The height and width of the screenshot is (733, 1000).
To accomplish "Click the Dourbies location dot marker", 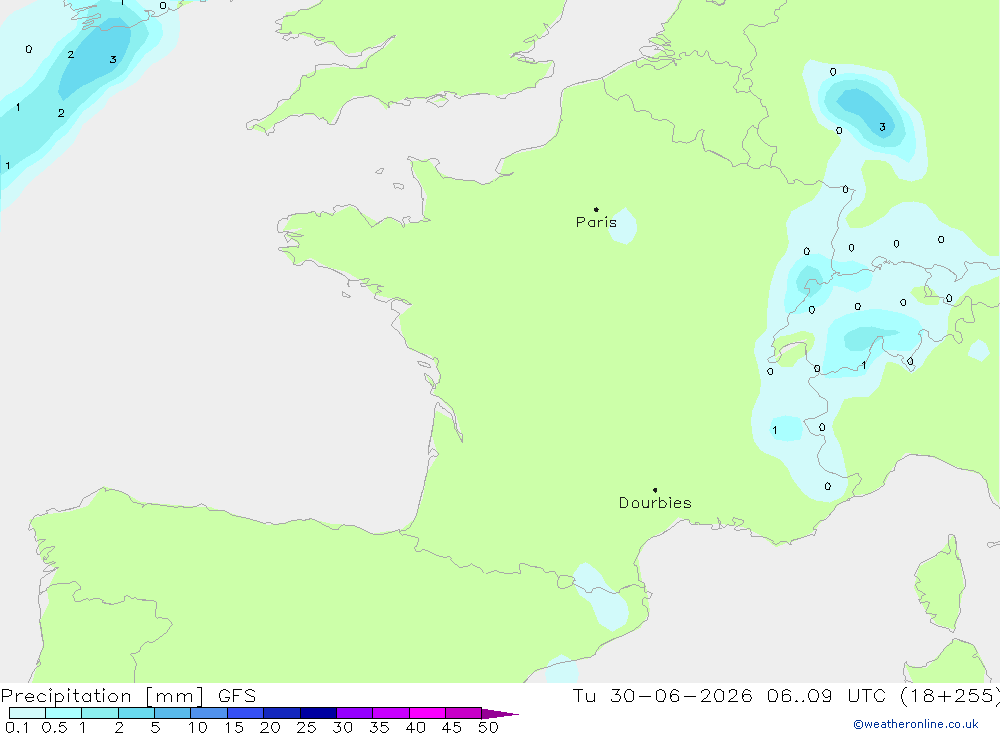I will (x=655, y=490).
